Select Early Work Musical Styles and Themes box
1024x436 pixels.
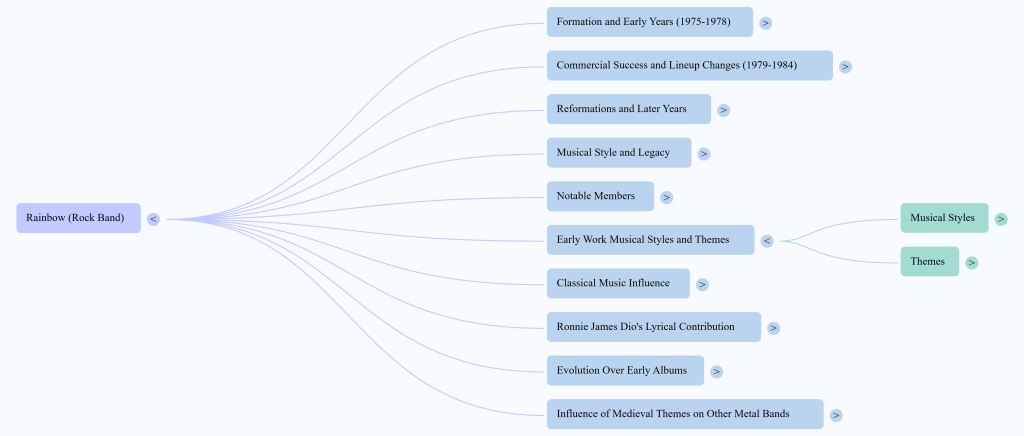click(650, 240)
